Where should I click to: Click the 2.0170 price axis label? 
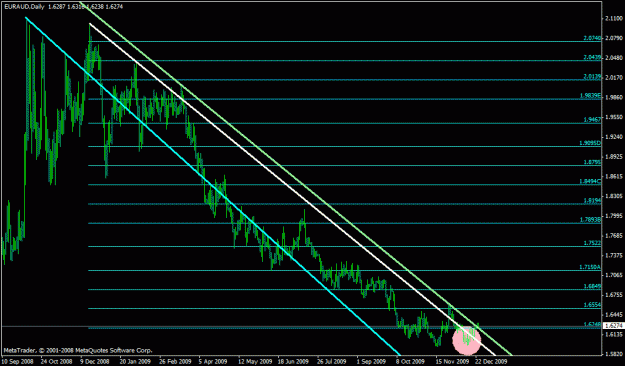click(614, 77)
